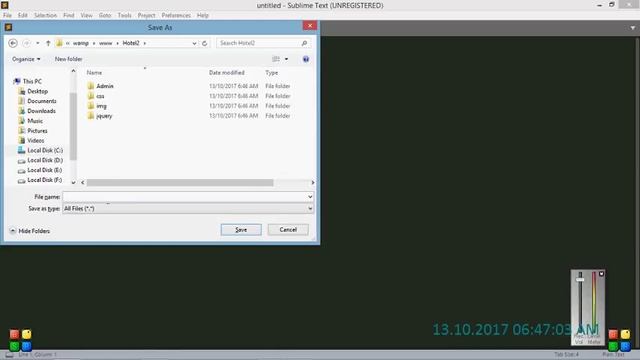Image resolution: width=640 pixels, height=360 pixels.
Task: Open Sublime Text Edit menu
Action: tap(22, 15)
